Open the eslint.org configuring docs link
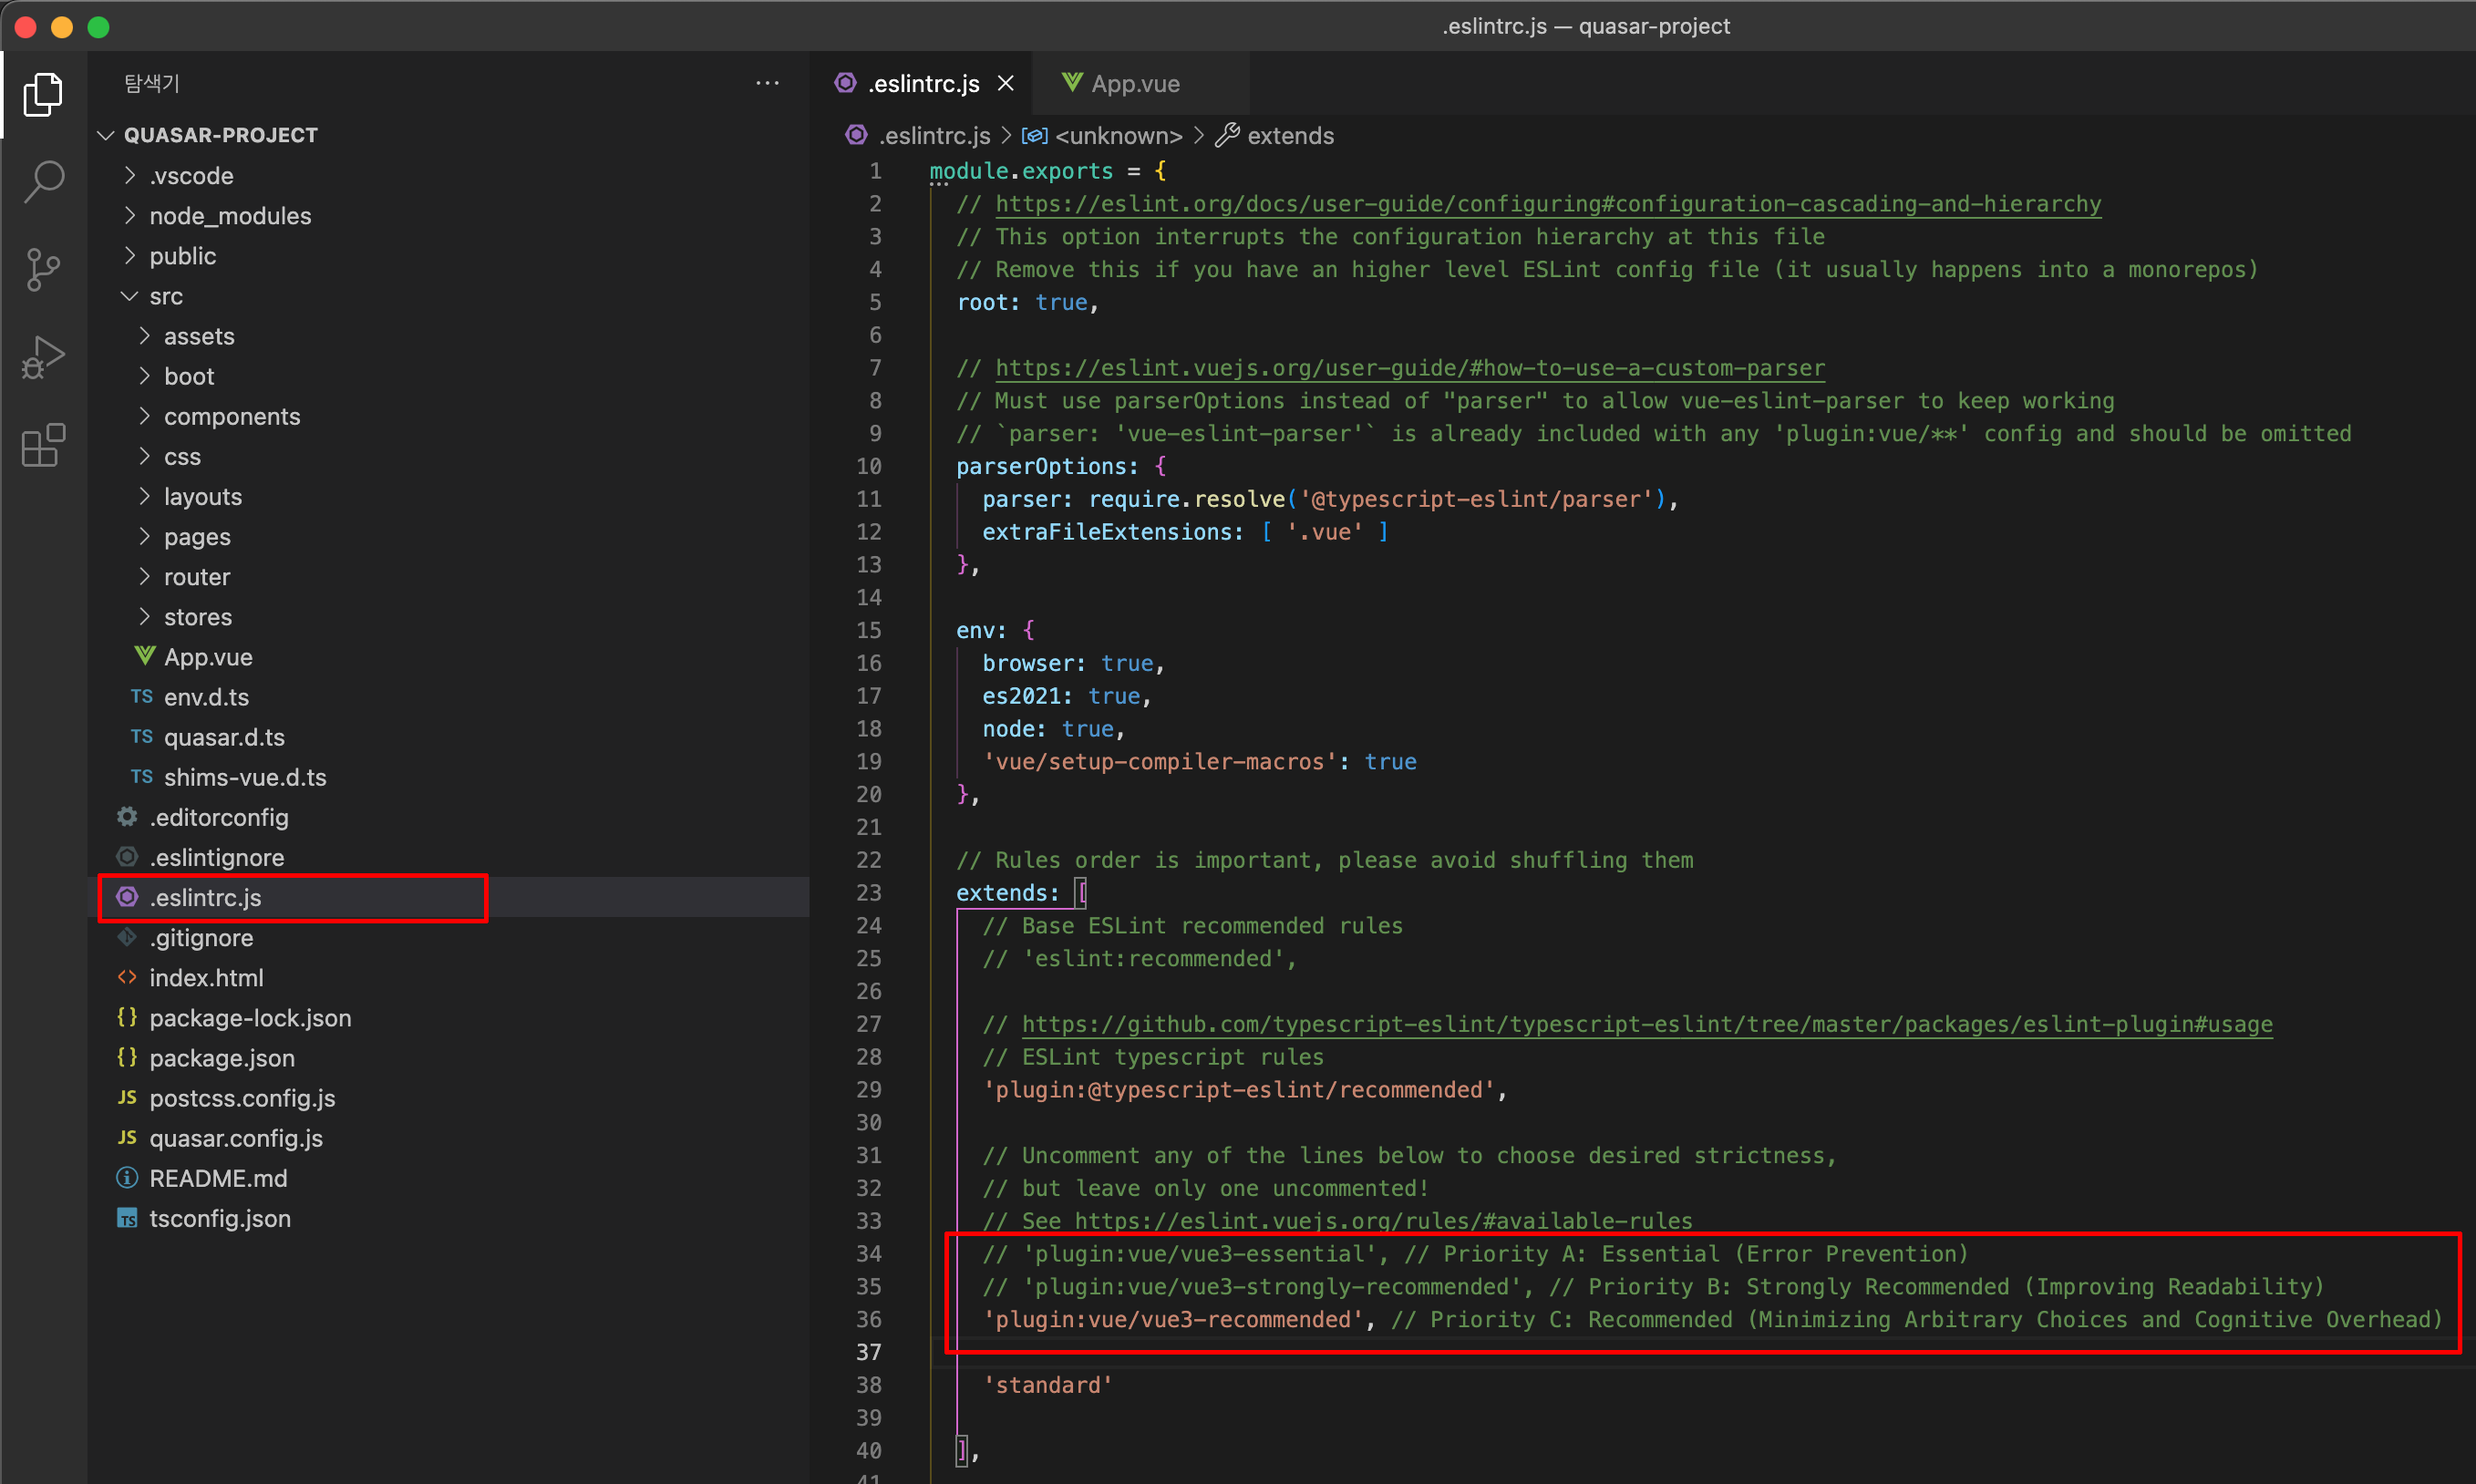Image resolution: width=2476 pixels, height=1484 pixels. [x=1547, y=204]
